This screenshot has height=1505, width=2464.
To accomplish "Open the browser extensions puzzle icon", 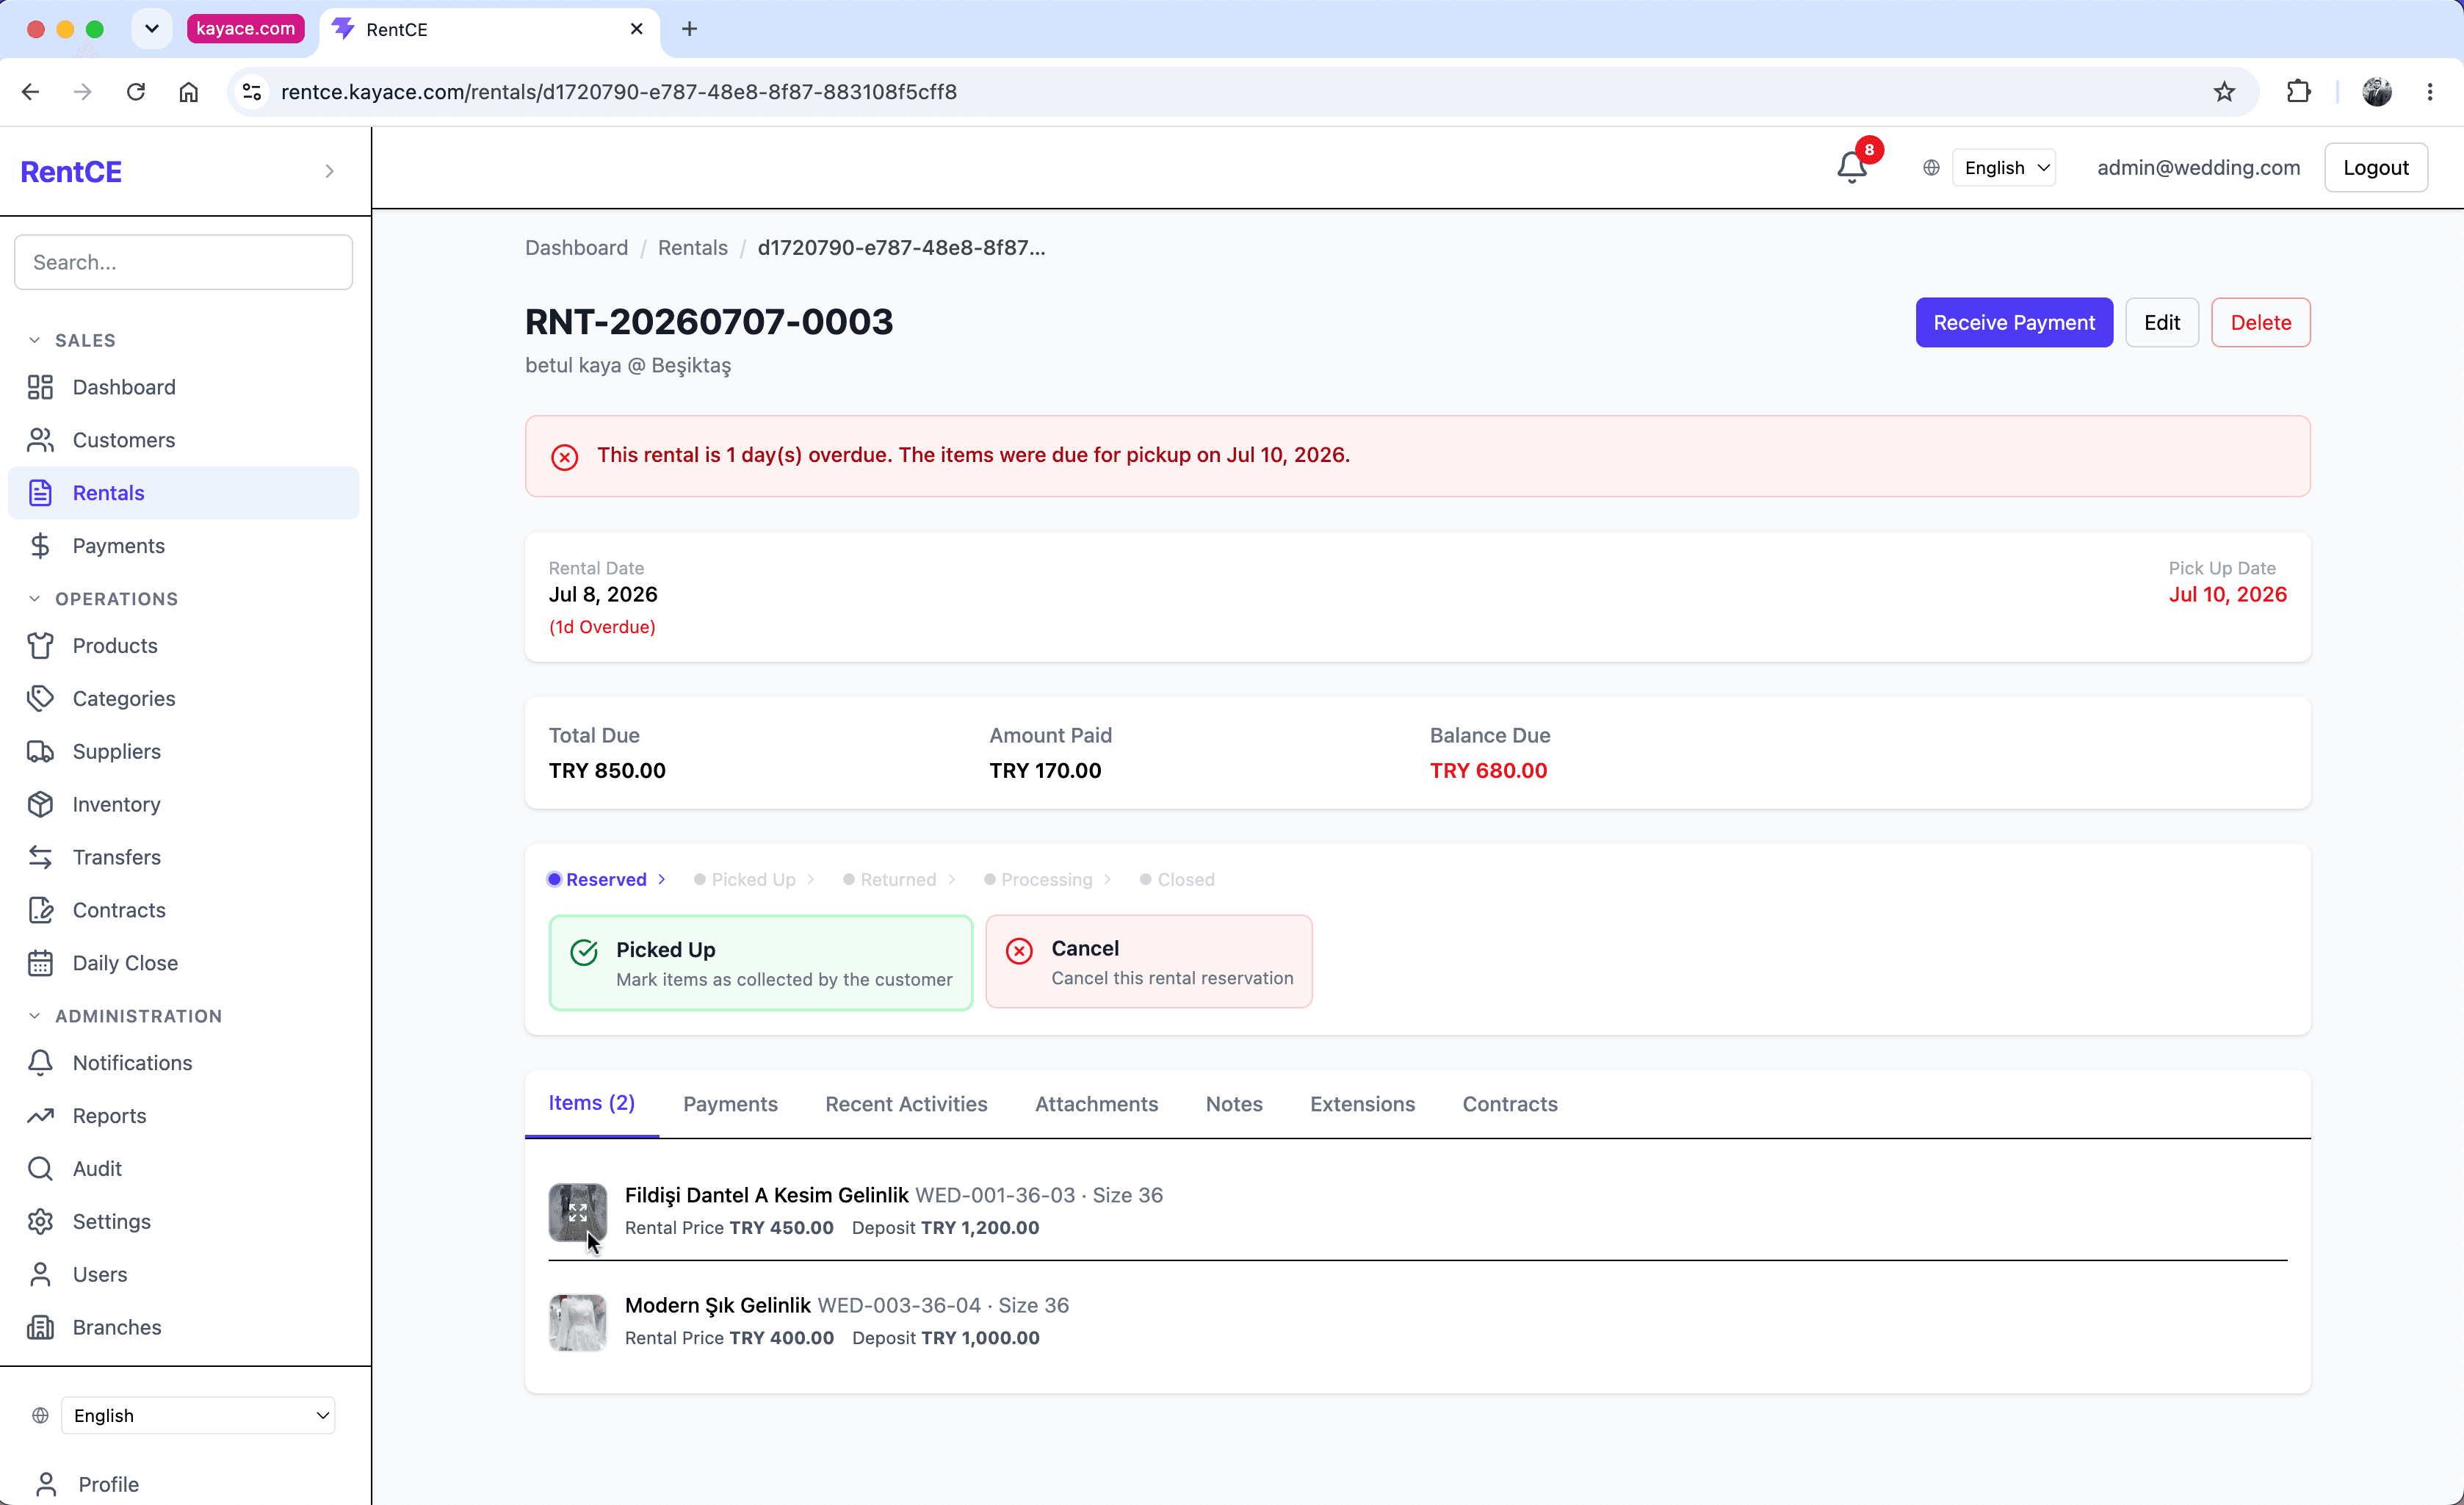I will coord(2299,92).
